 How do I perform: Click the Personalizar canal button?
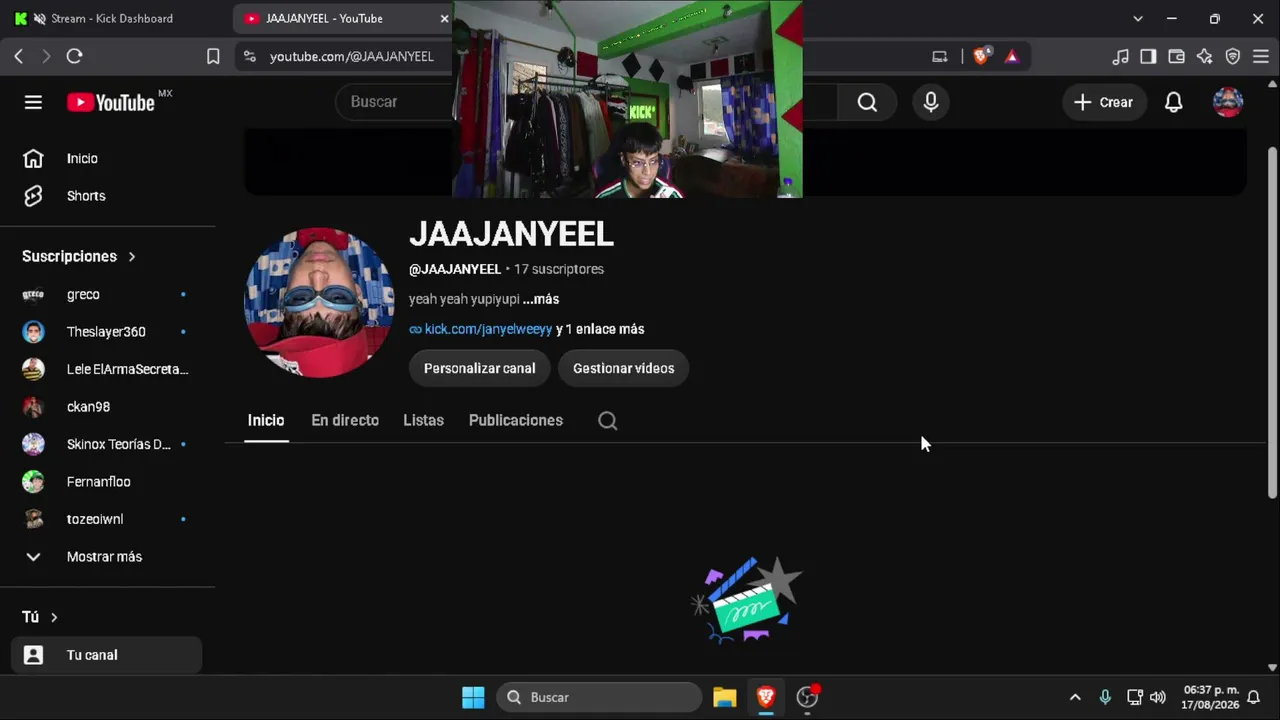pos(480,368)
